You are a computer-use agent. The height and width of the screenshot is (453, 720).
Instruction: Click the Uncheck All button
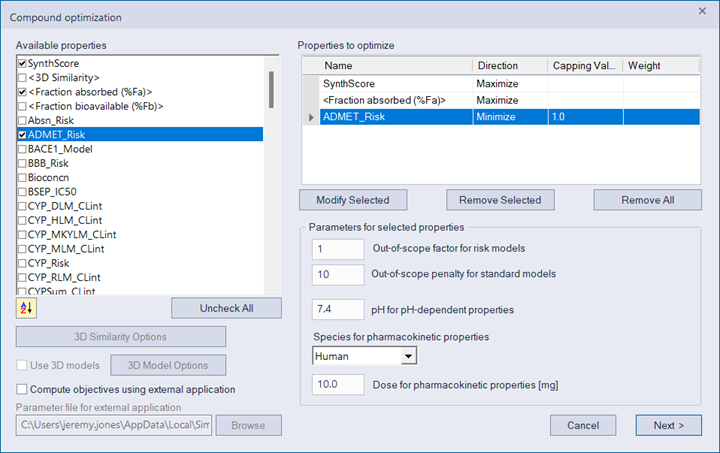pyautogui.click(x=226, y=308)
